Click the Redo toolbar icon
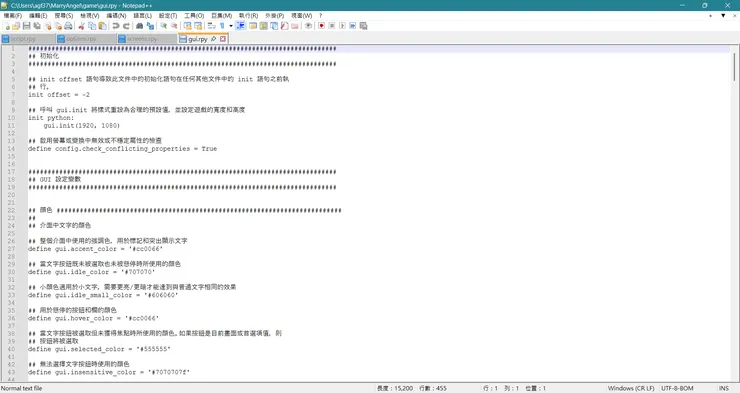 [x=126, y=26]
